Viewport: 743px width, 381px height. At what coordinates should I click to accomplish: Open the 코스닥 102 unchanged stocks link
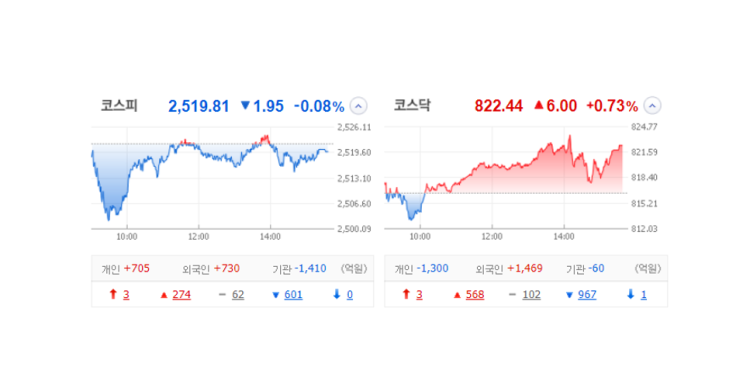coord(532,295)
